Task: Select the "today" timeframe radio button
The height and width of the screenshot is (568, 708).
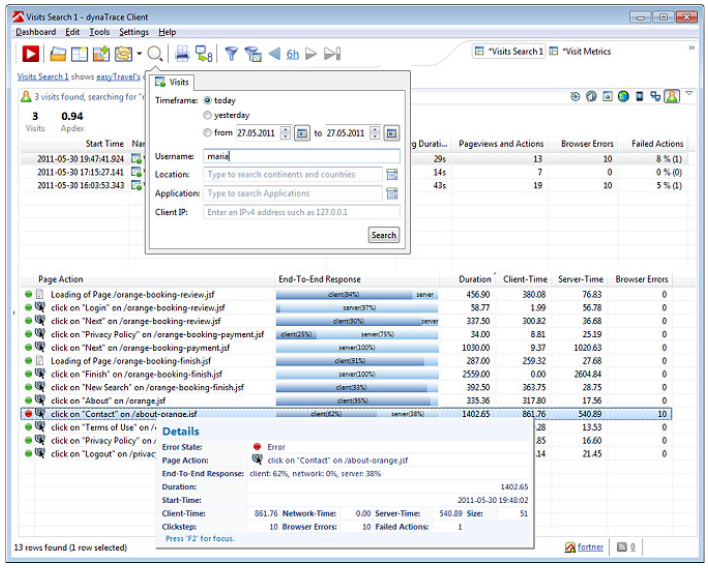Action: click(x=208, y=100)
